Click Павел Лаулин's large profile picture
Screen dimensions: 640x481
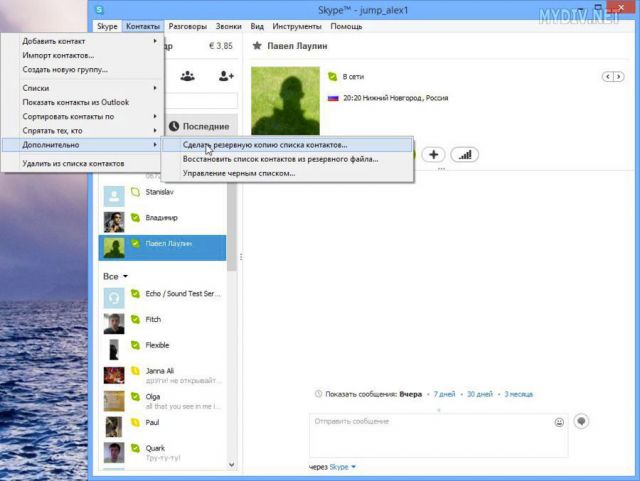[285, 101]
